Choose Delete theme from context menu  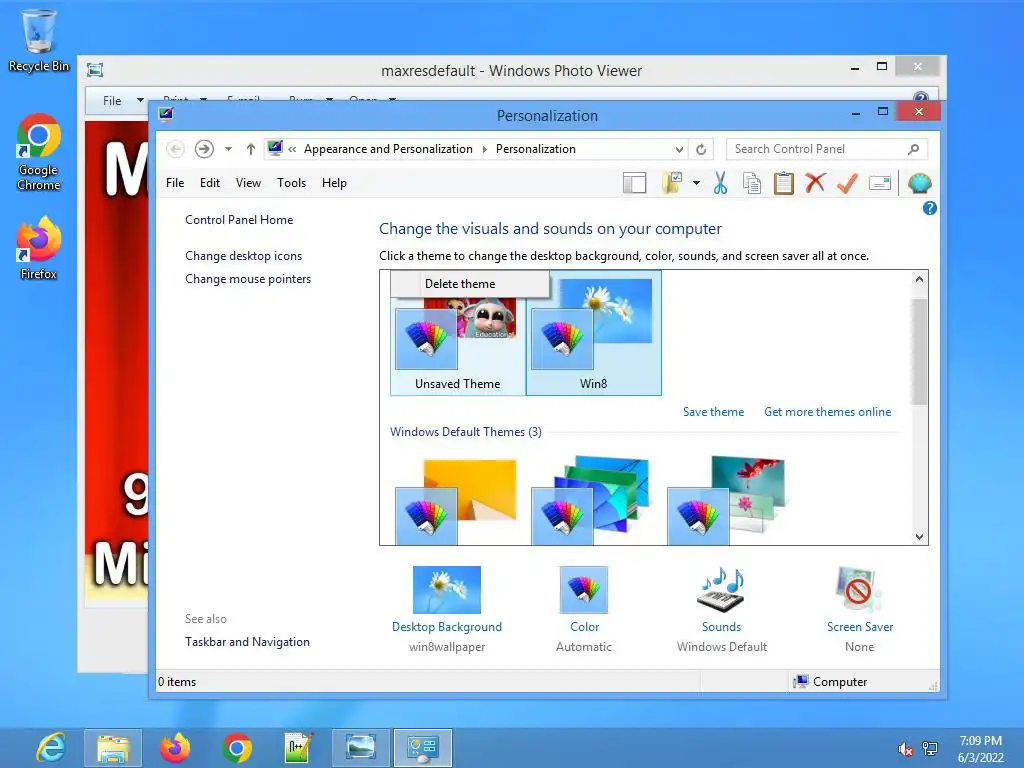pos(470,284)
